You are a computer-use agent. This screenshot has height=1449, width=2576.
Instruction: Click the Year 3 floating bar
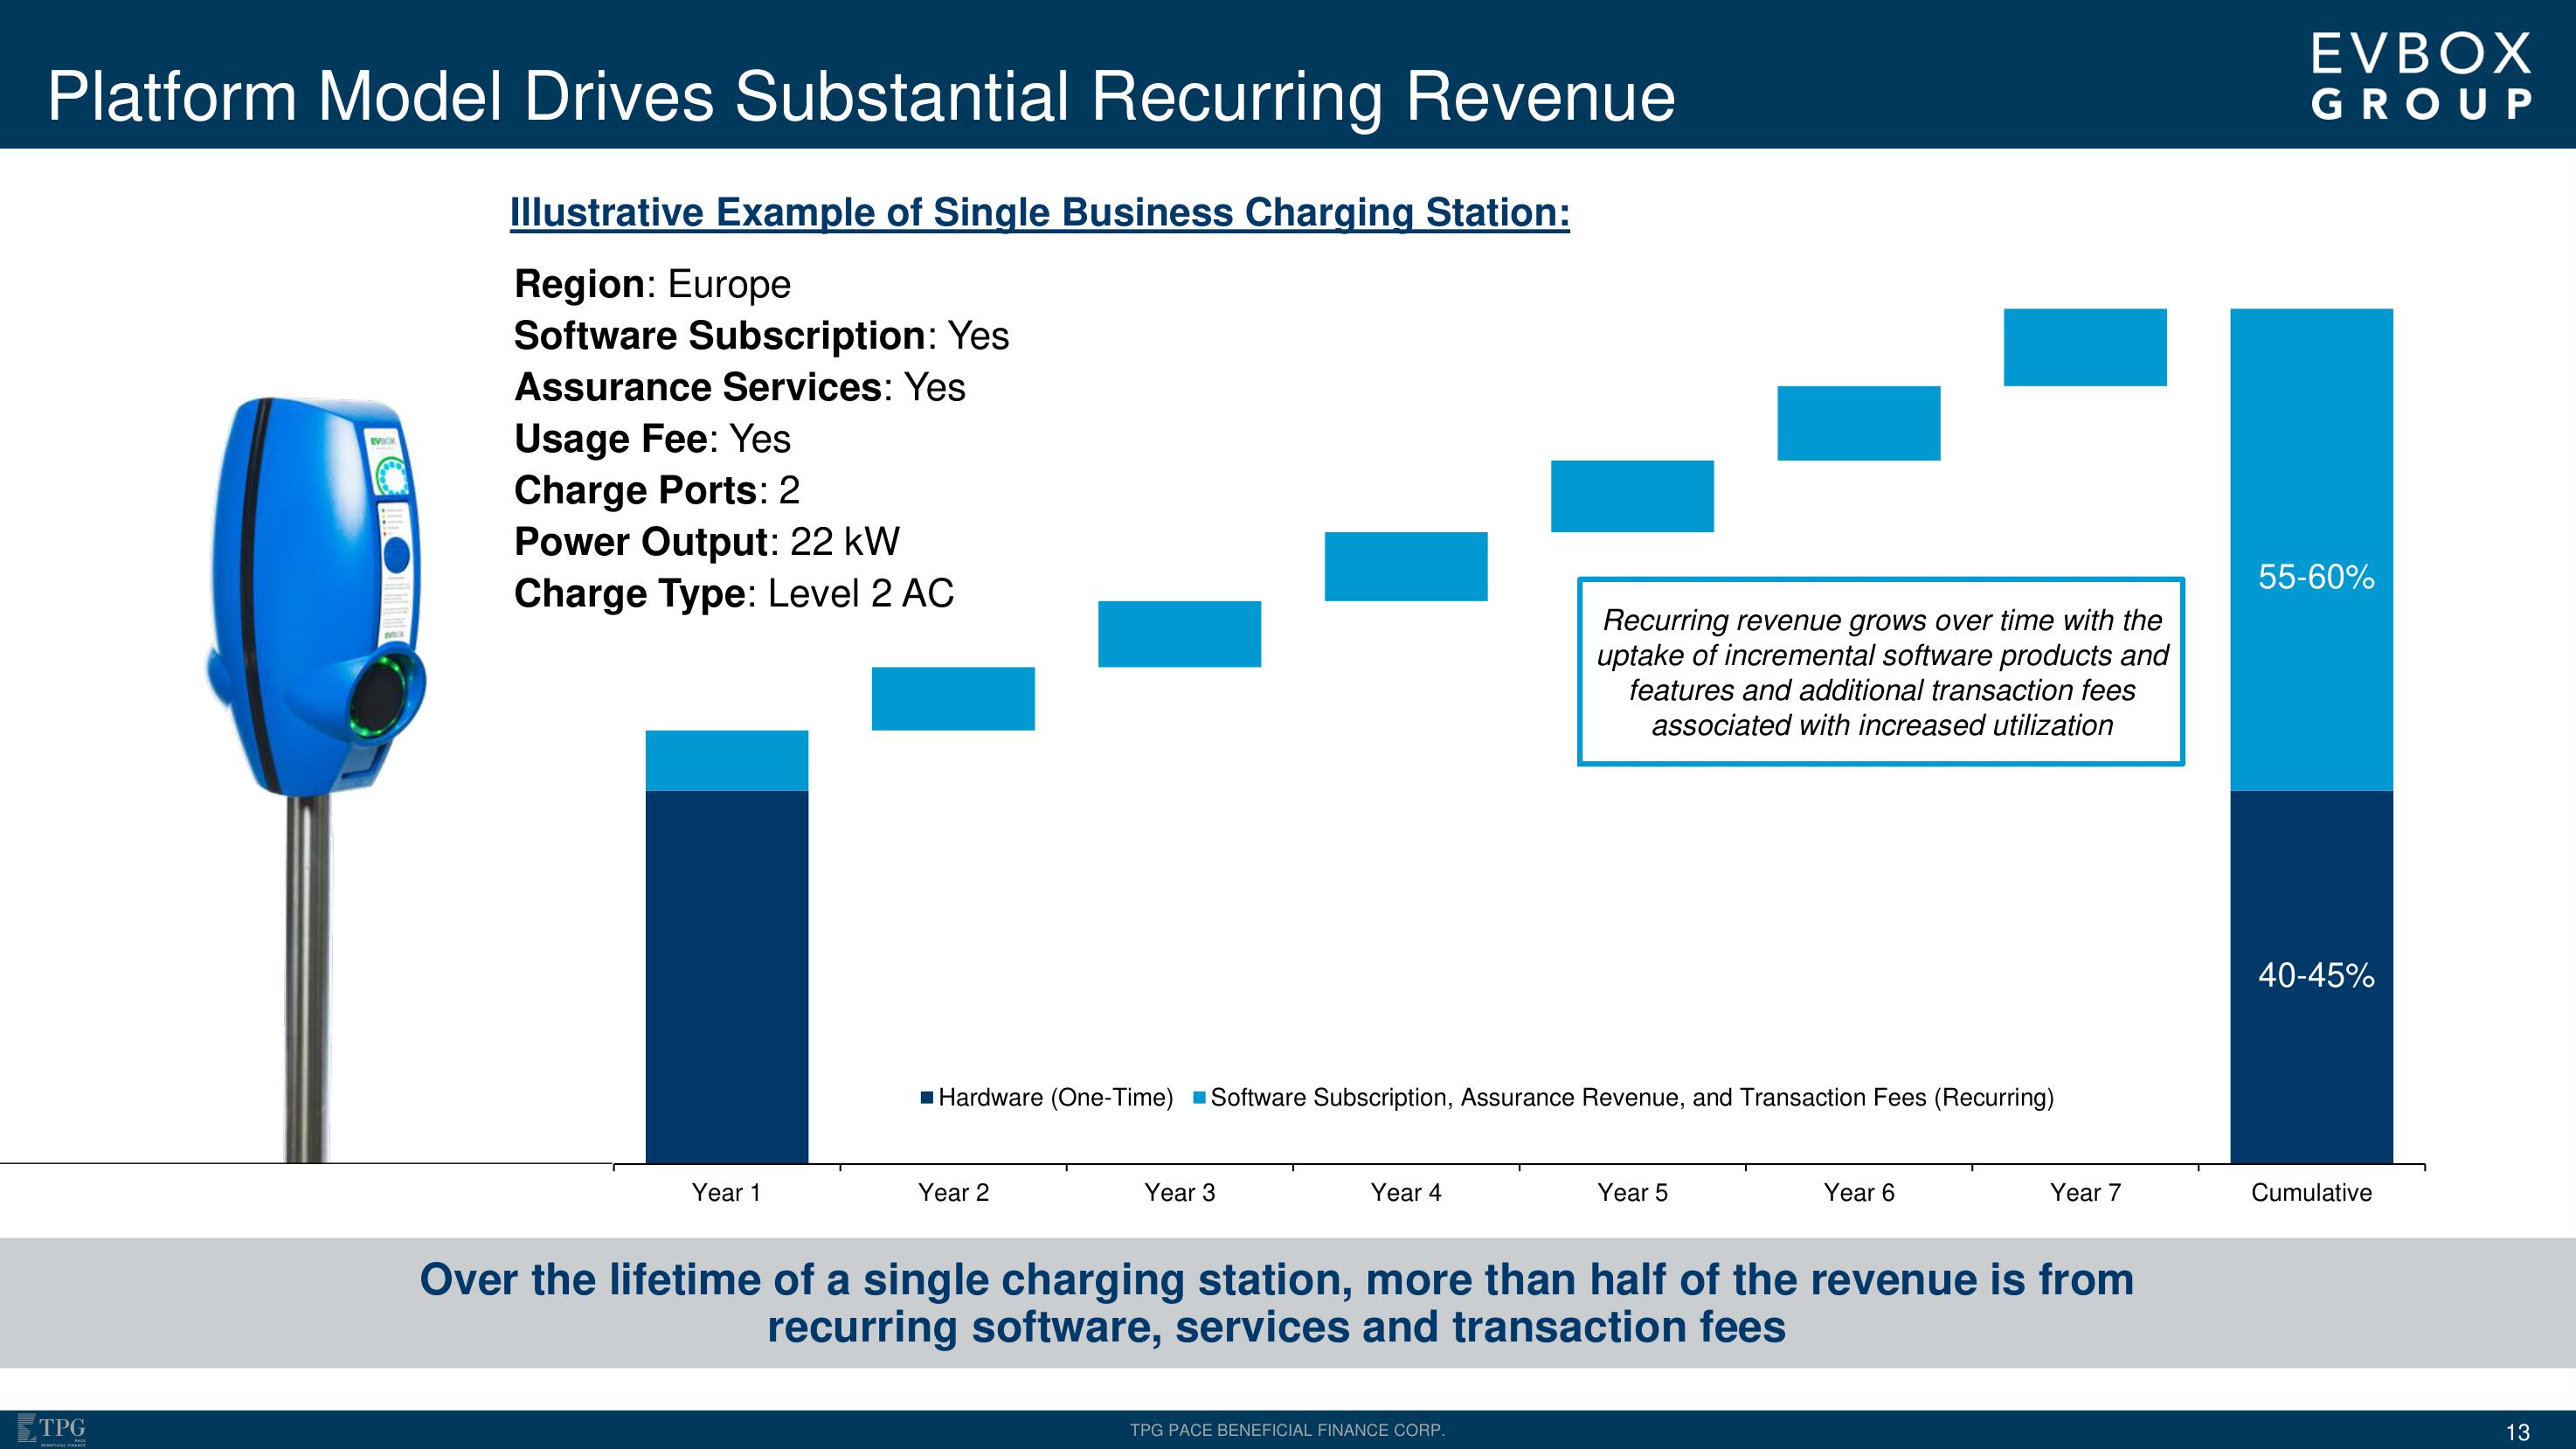click(1180, 634)
